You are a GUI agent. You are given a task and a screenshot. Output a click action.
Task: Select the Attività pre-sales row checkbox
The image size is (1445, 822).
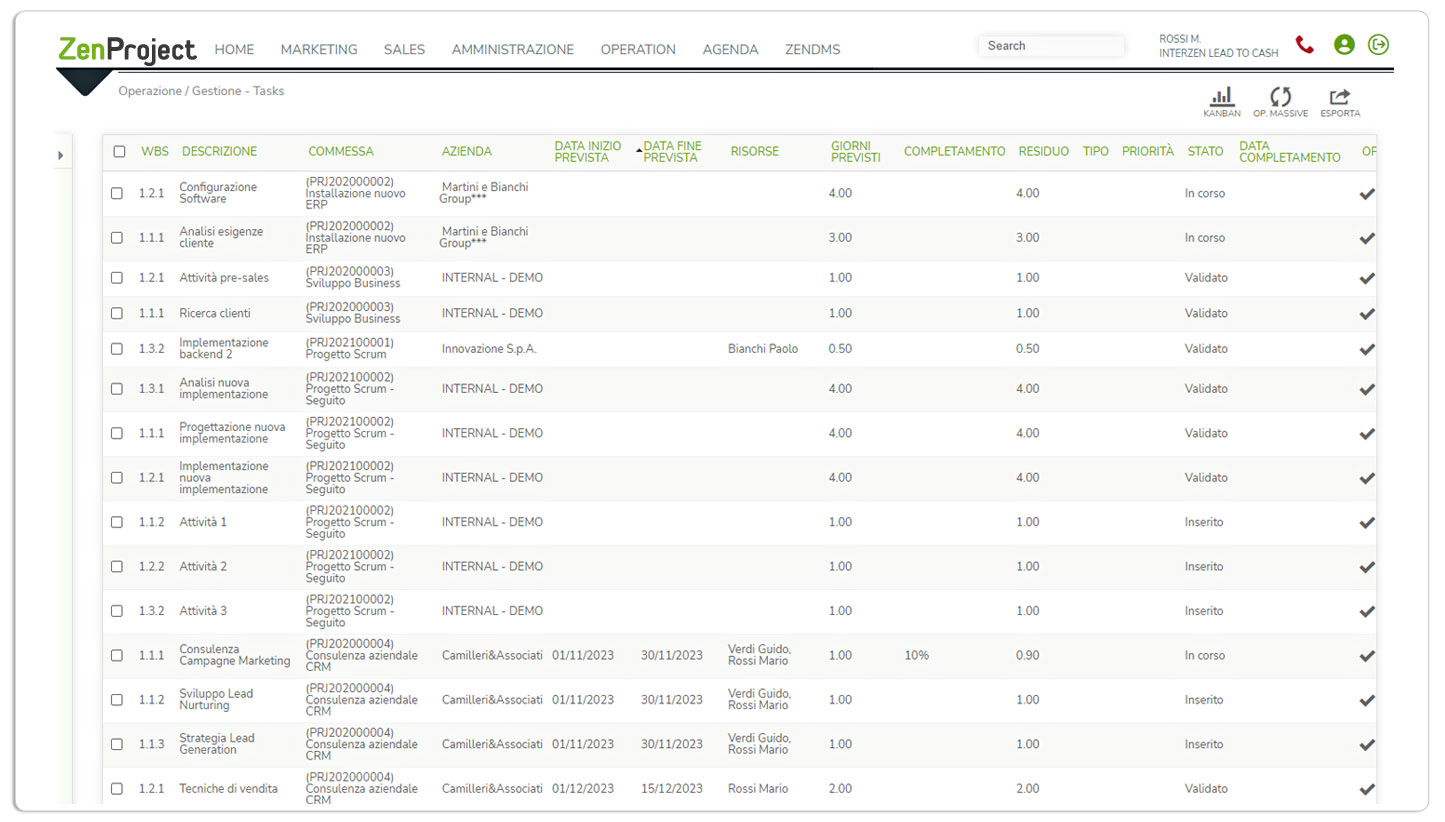point(117,278)
